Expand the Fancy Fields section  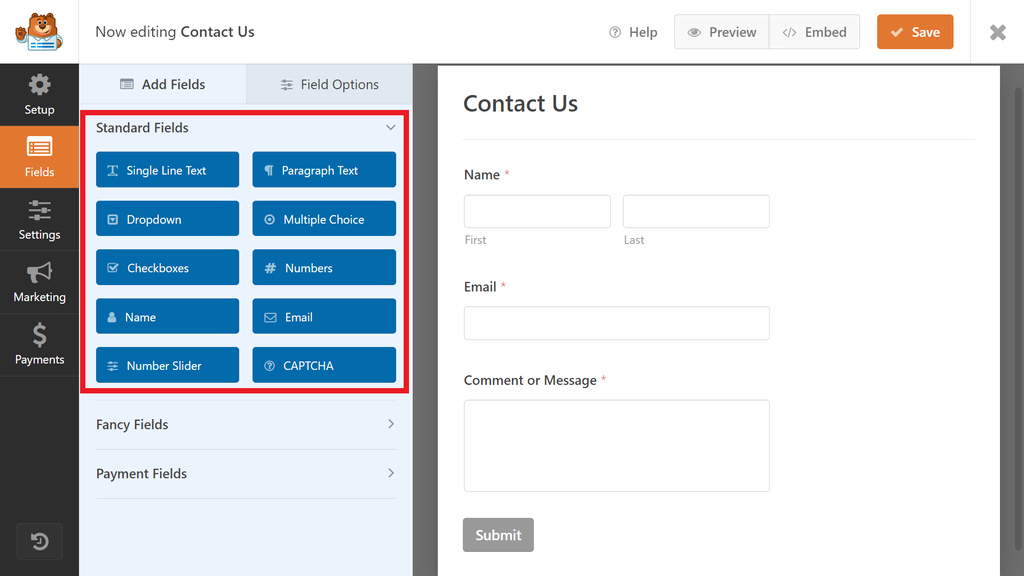coord(246,424)
